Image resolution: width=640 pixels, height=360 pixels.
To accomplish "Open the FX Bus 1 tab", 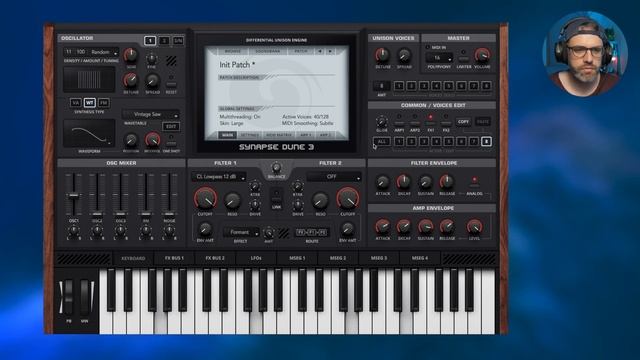I will click(174, 258).
